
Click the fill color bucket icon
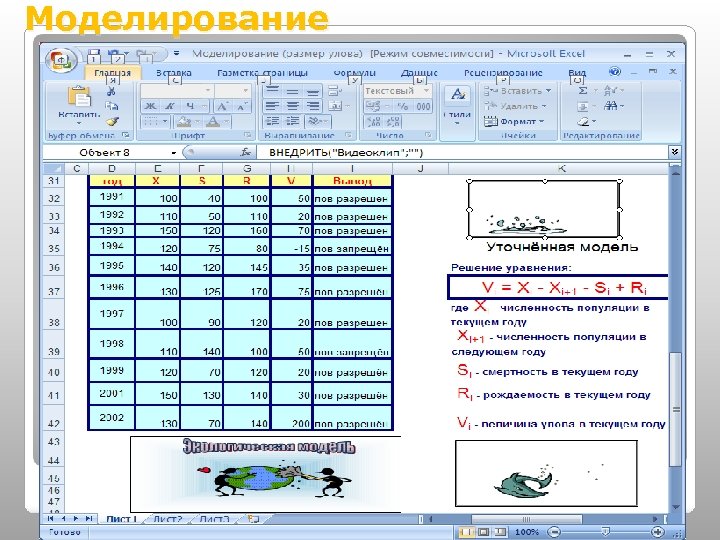[184, 122]
